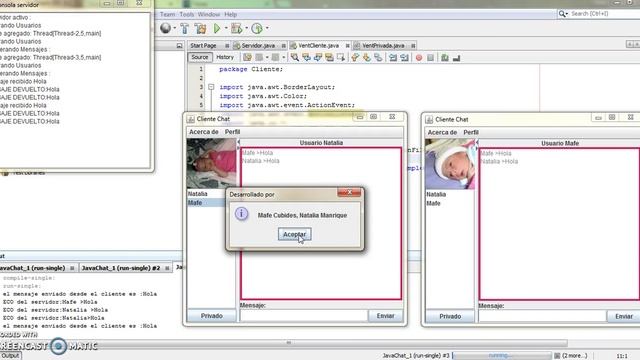This screenshot has width=640, height=360.
Task: Click Aceptar in the Desarrollado por dialog
Action: tap(294, 234)
